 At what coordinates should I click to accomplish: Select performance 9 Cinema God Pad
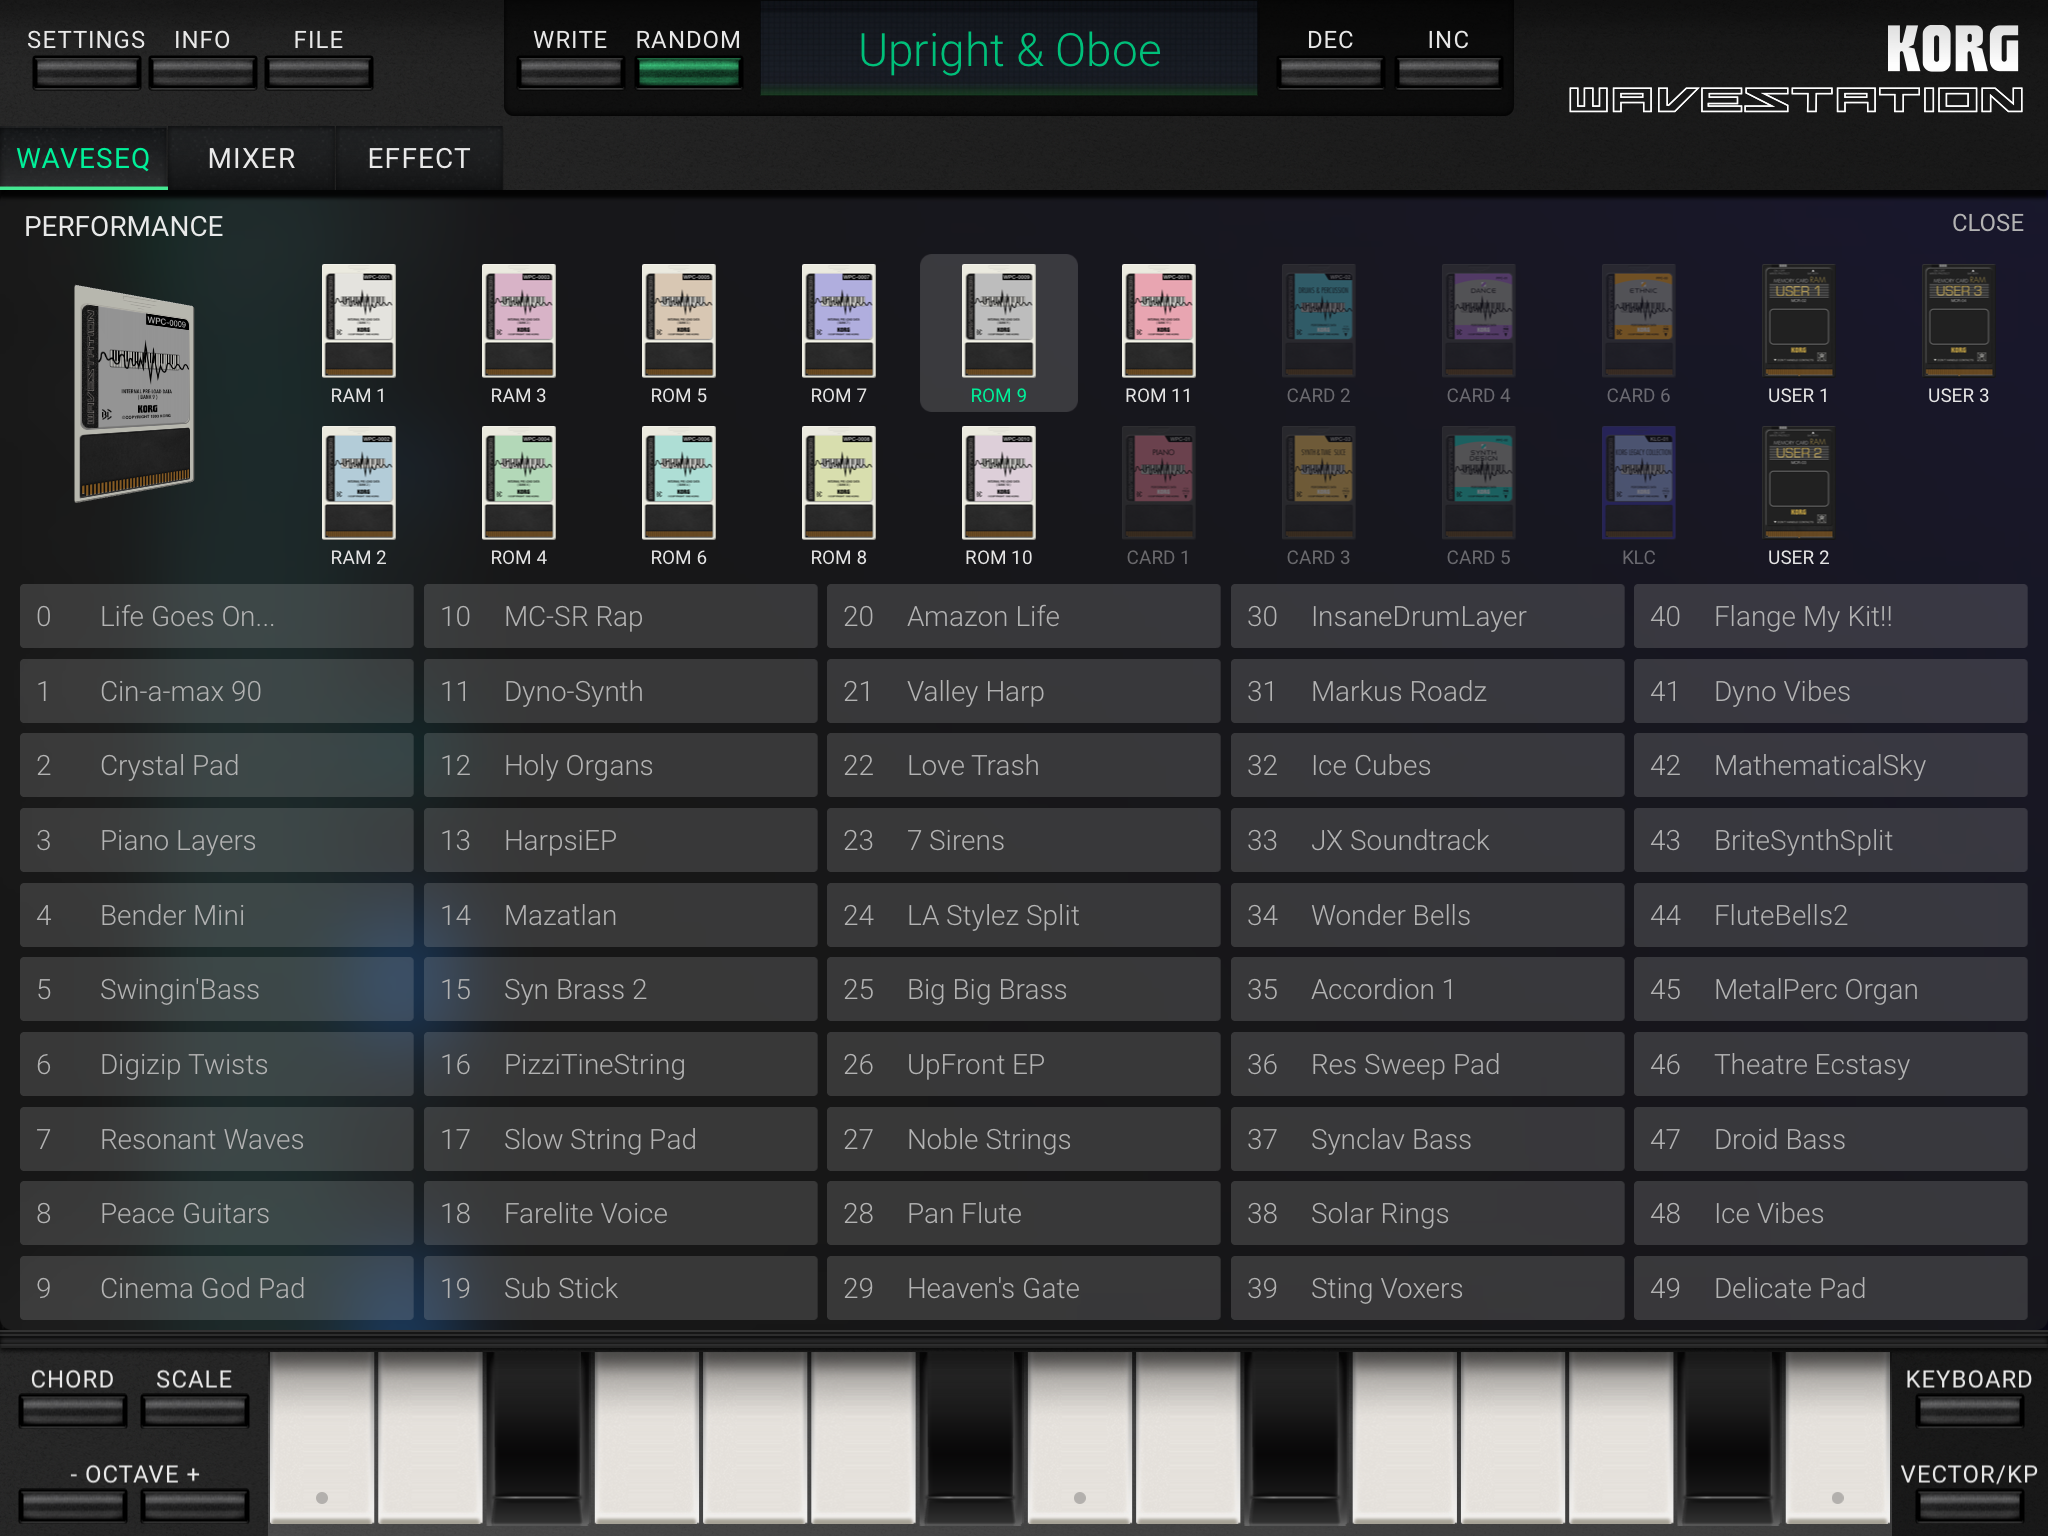(216, 1288)
